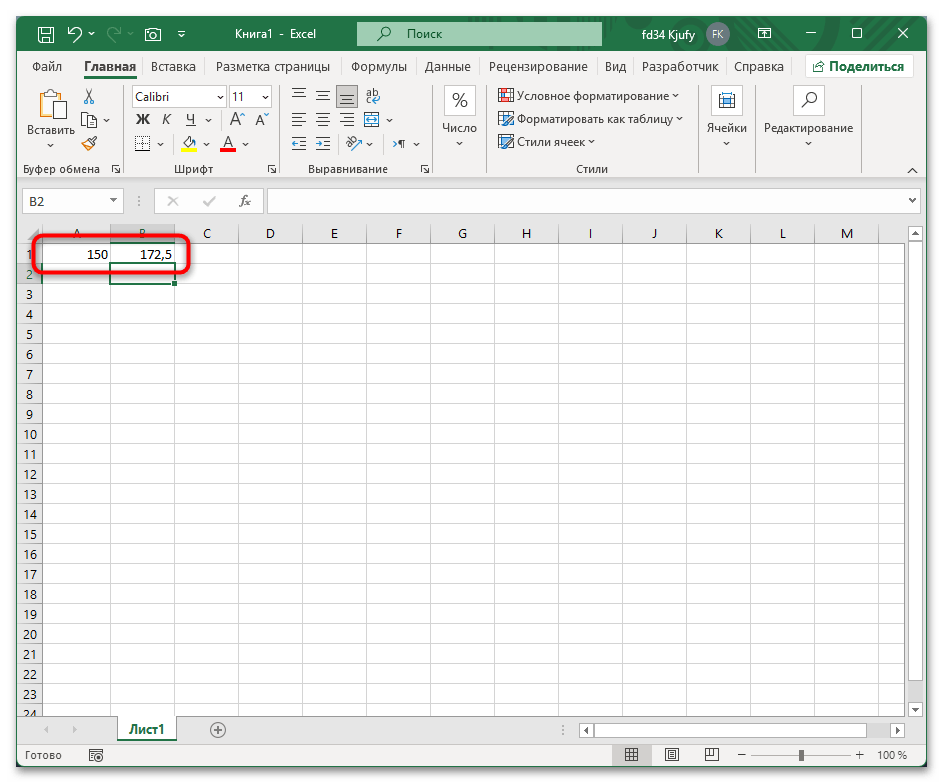
Task: Expand the Вставить paste options arrow
Action: (x=51, y=146)
